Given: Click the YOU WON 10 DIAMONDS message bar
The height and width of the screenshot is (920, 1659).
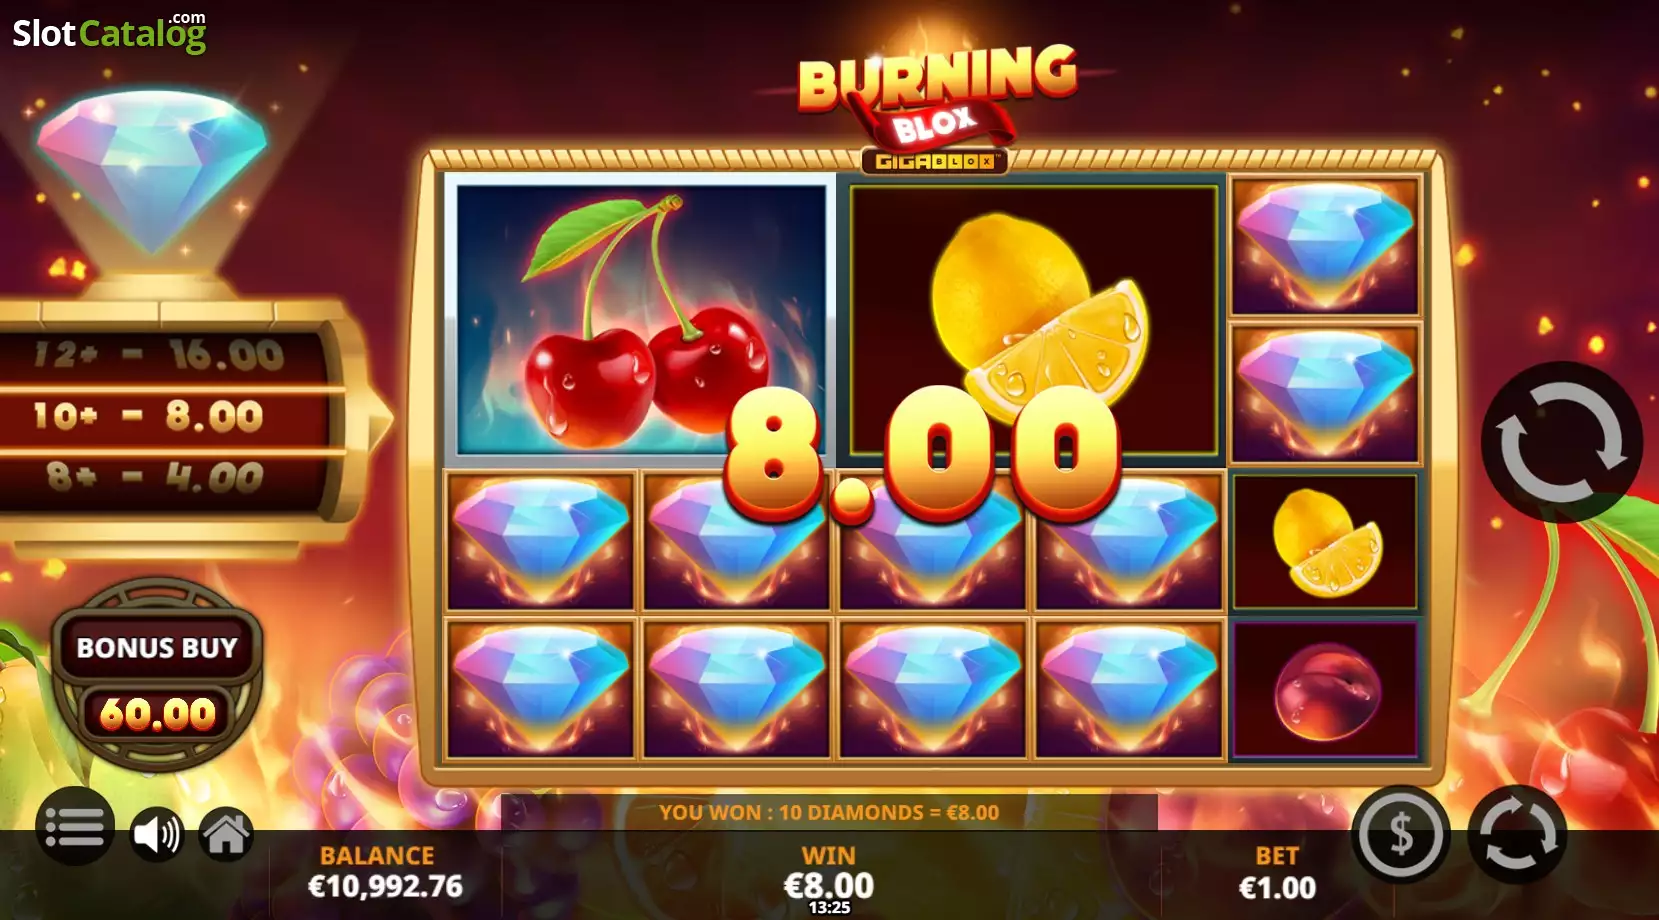Looking at the screenshot, I should click(829, 812).
